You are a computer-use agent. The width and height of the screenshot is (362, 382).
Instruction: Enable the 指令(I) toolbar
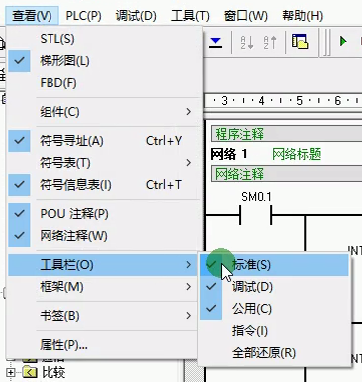pyautogui.click(x=274, y=331)
